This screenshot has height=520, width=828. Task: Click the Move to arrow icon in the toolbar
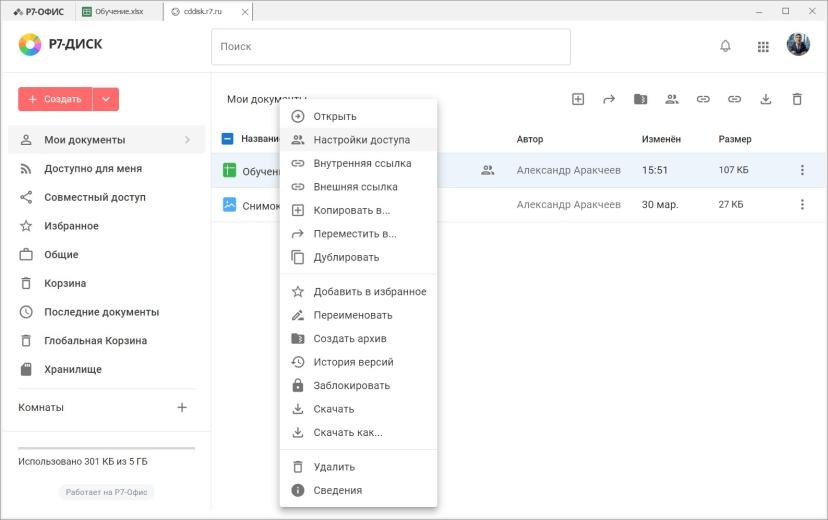tap(609, 99)
